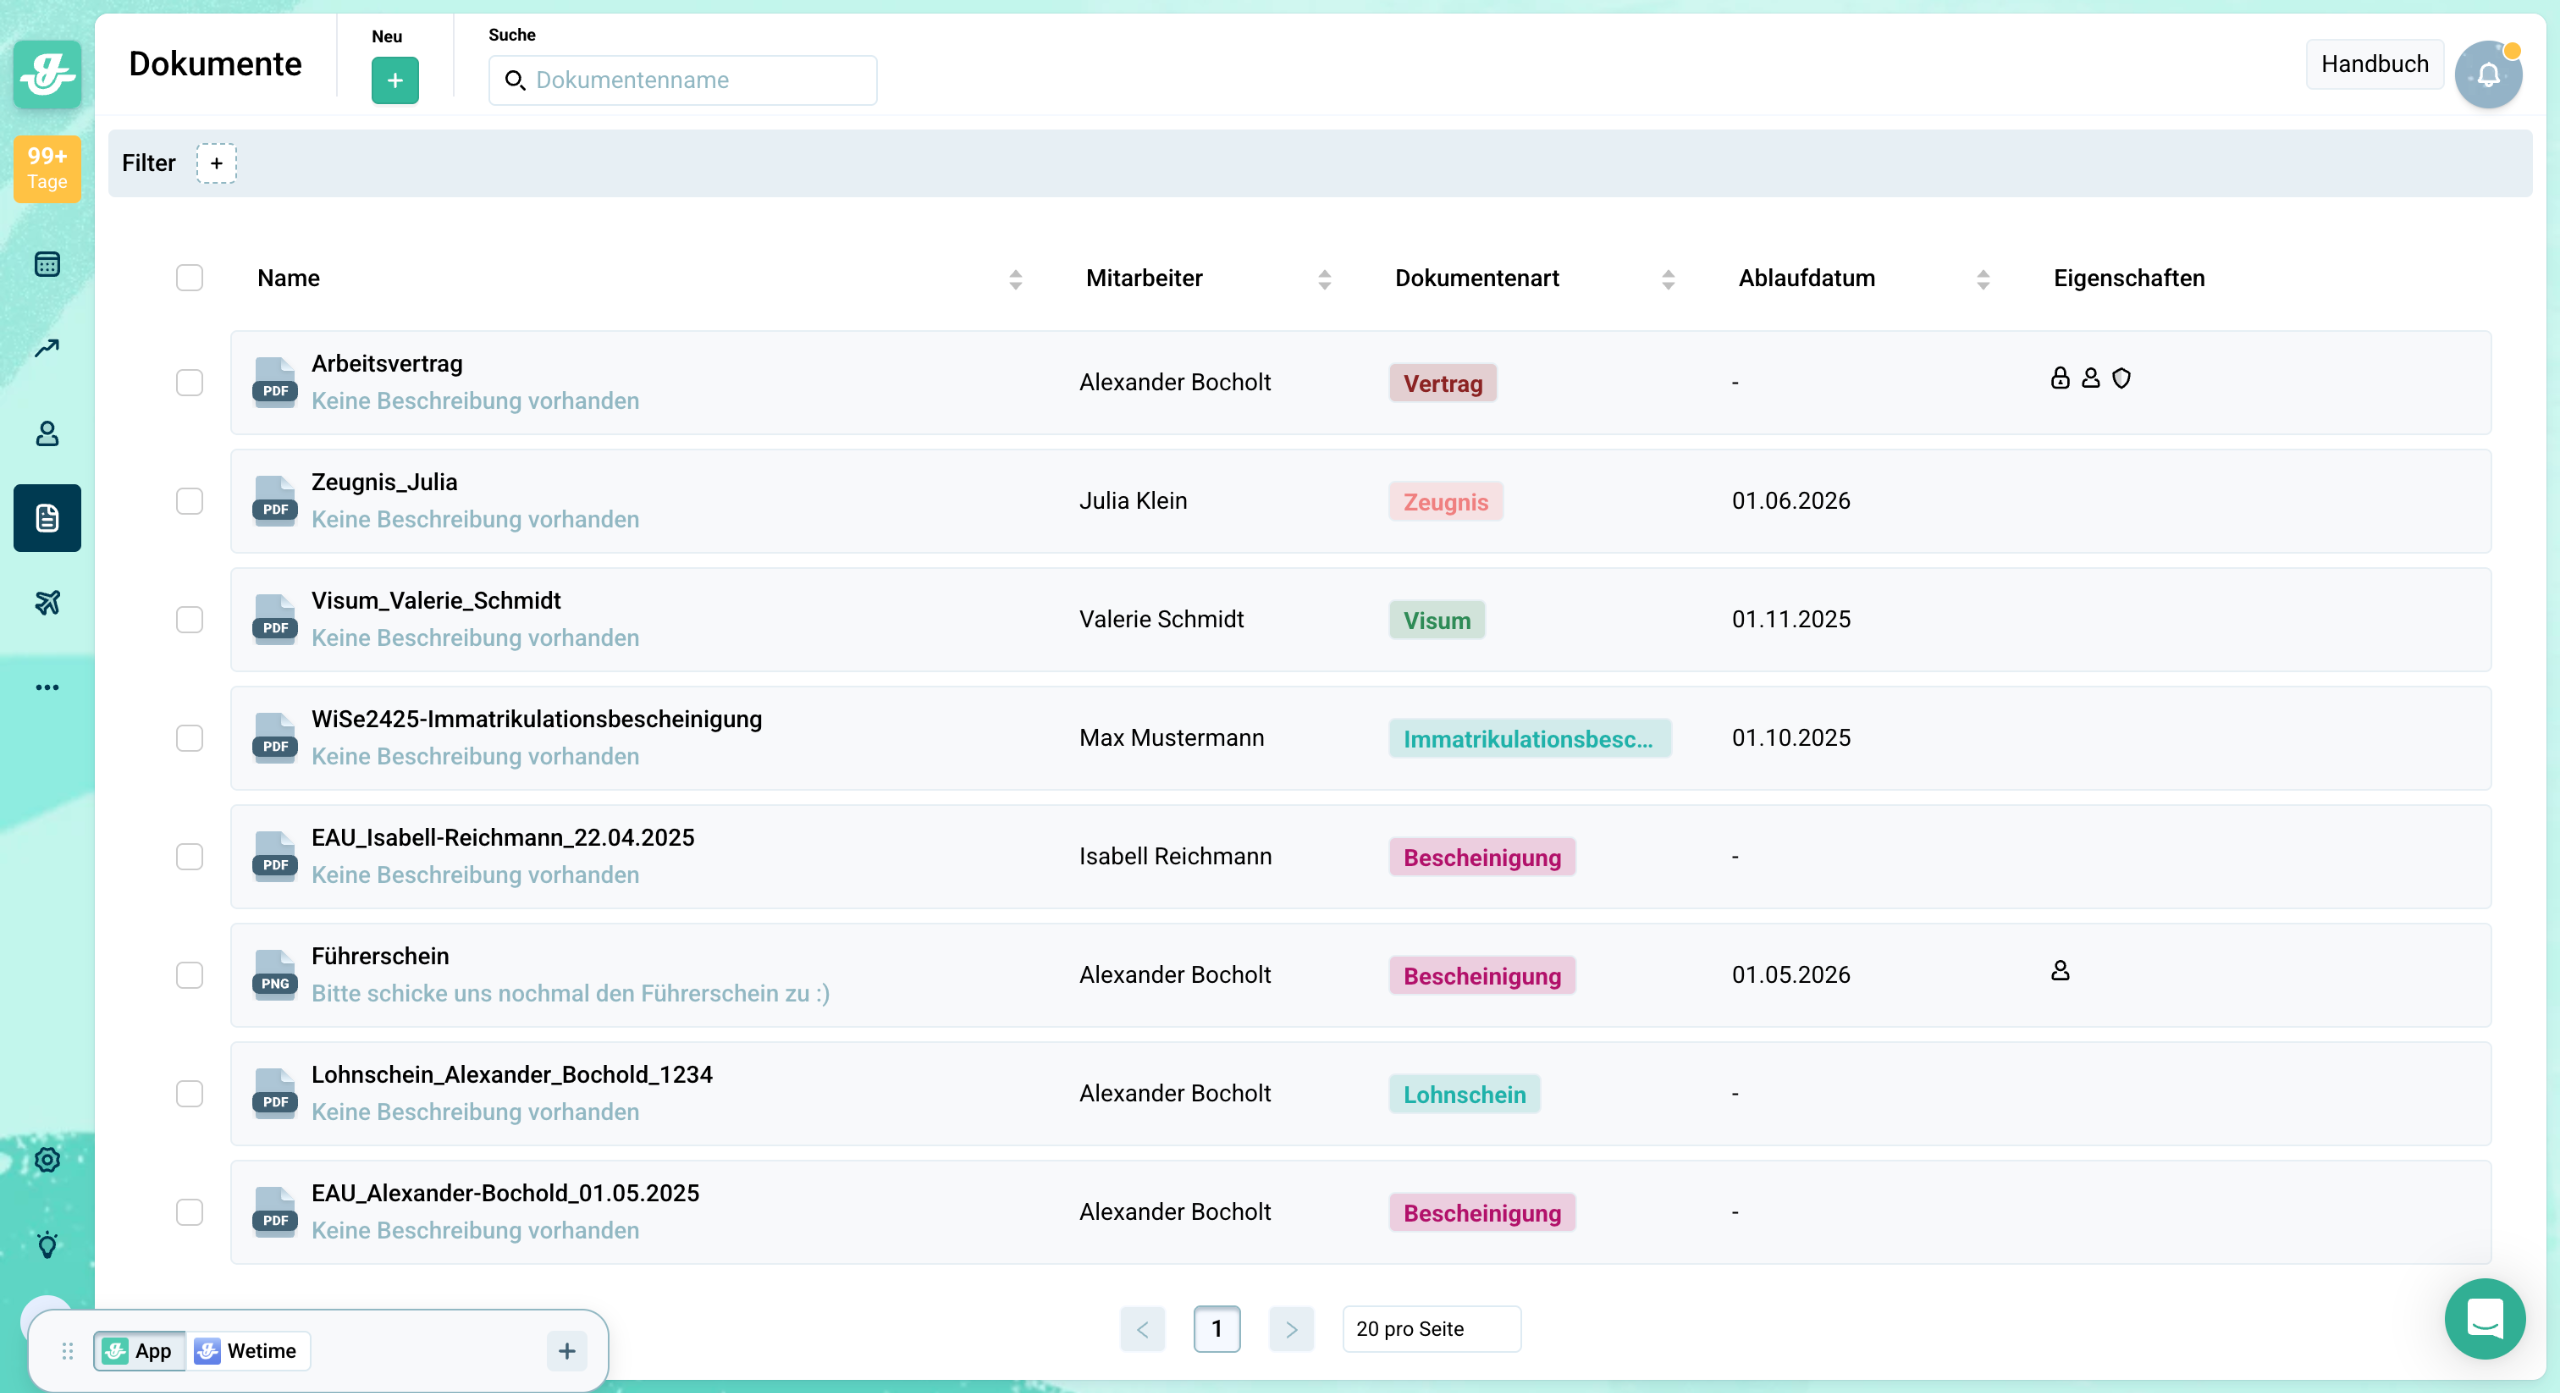Toggle the select-all header checkbox

coord(189,277)
